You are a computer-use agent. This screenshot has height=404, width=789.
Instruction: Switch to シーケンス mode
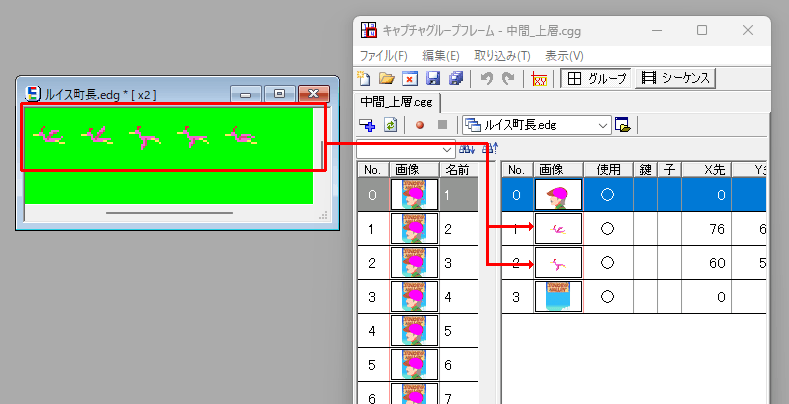pos(675,78)
